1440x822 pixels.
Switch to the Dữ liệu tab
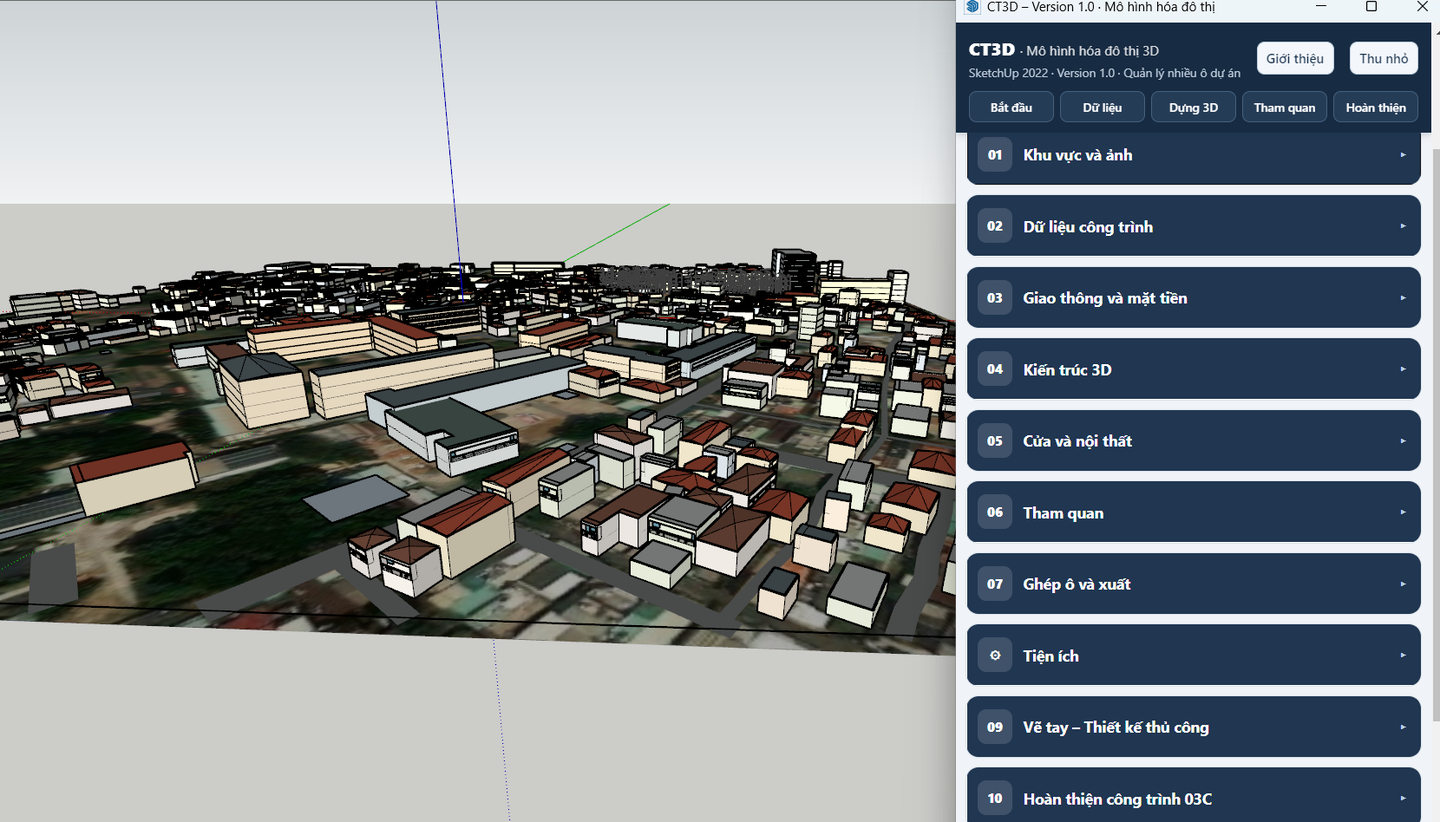click(1102, 107)
